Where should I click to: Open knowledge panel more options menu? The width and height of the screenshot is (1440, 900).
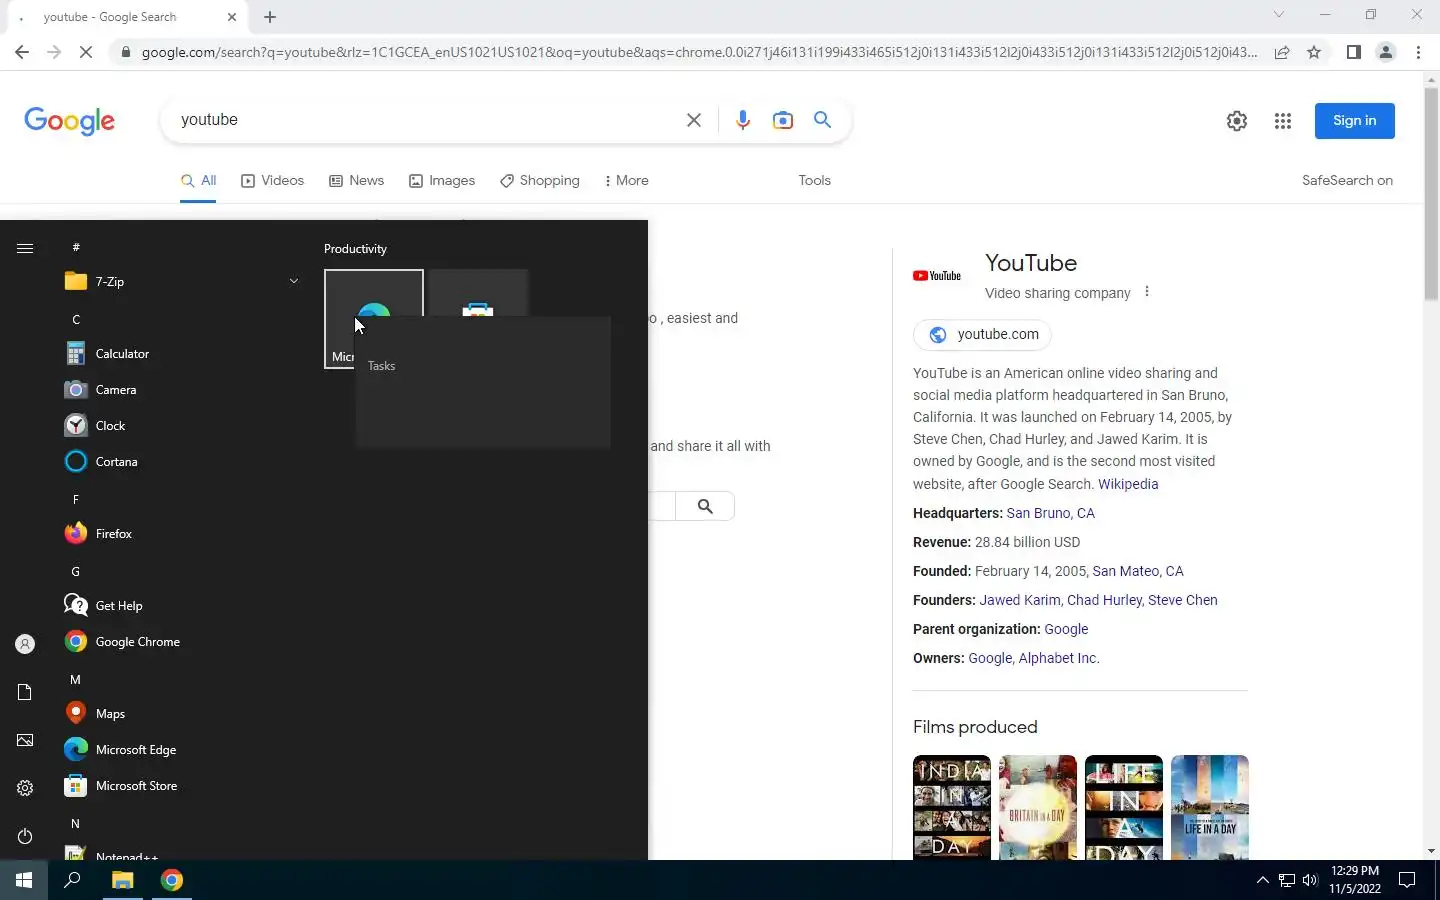[1147, 292]
